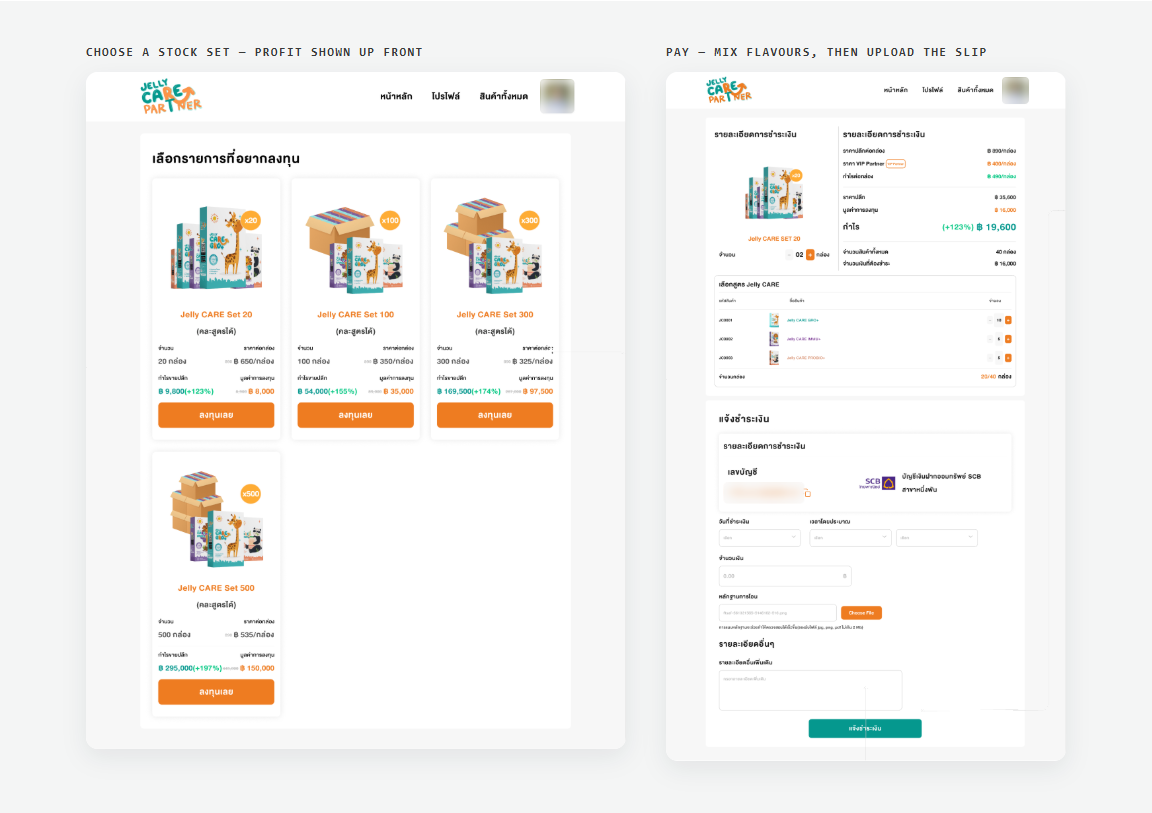Click the x500 badge on the Set 500 card
1152x813 pixels.
pos(251,494)
